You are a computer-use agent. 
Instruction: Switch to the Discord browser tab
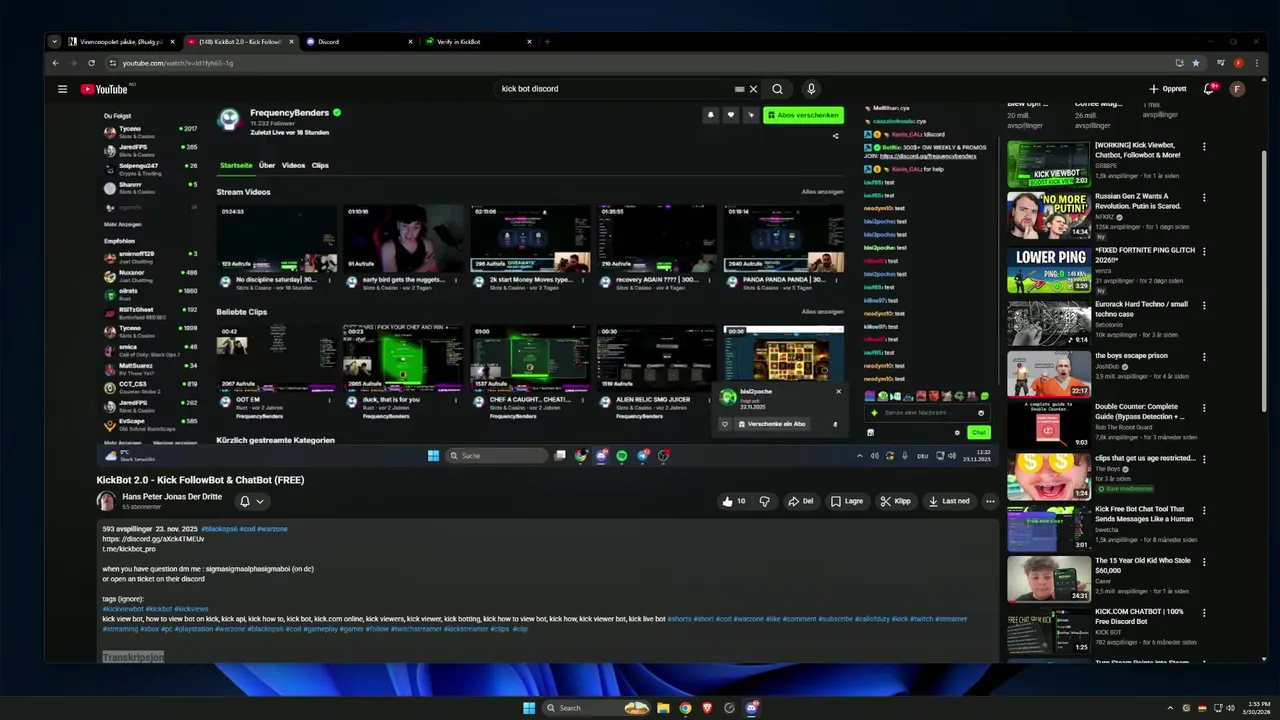[x=359, y=42]
